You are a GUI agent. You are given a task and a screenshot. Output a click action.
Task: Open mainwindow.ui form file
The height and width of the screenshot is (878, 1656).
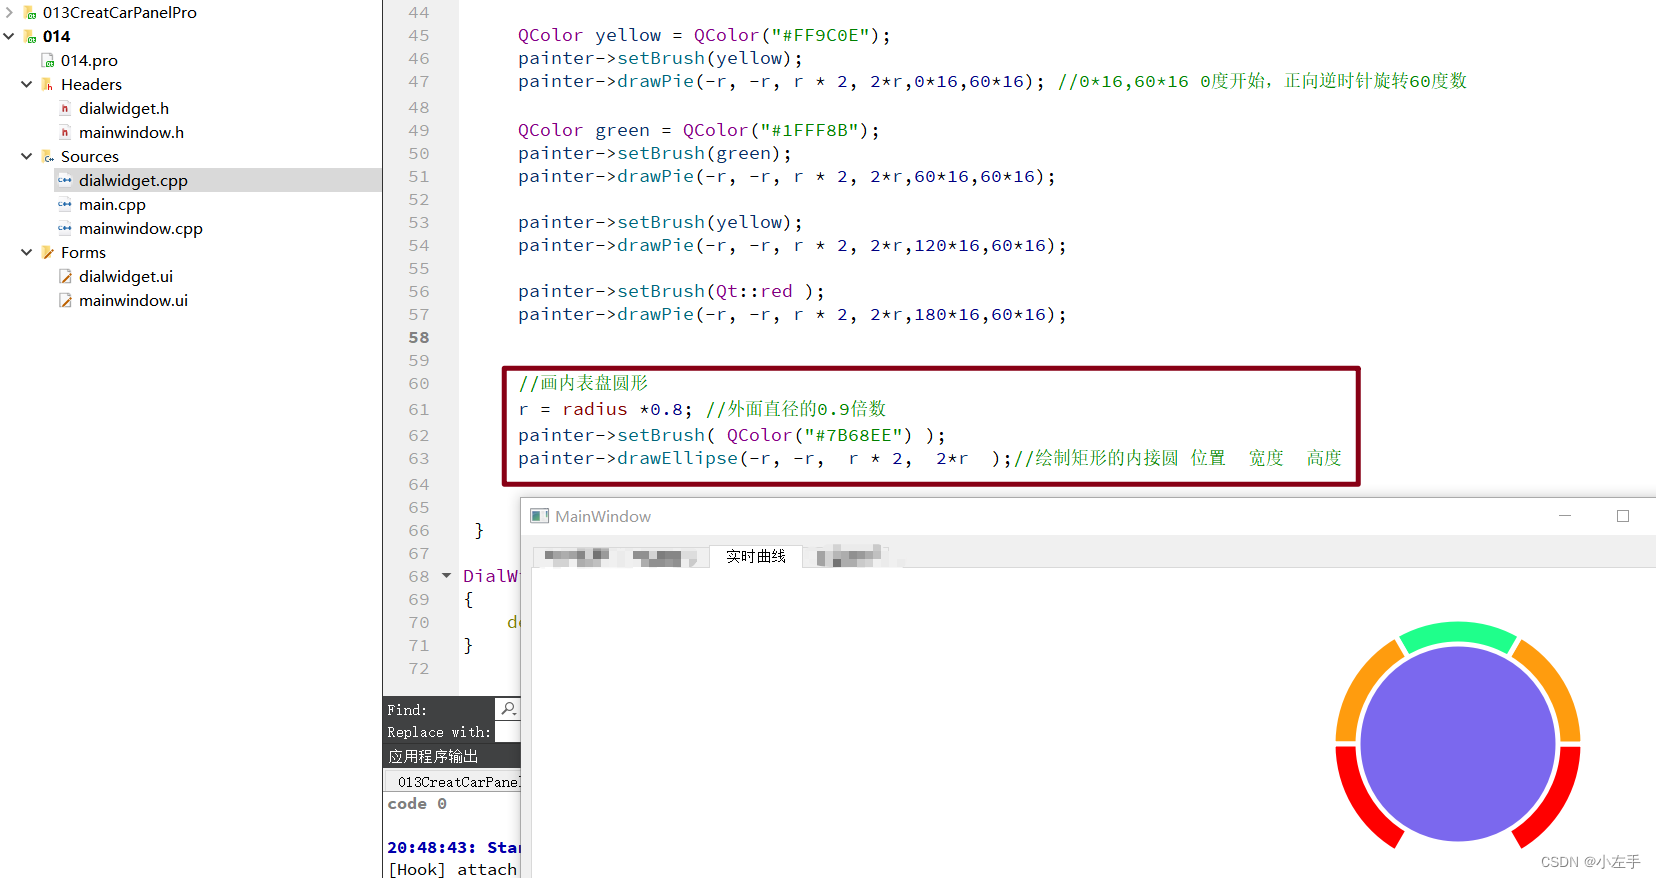coord(133,300)
